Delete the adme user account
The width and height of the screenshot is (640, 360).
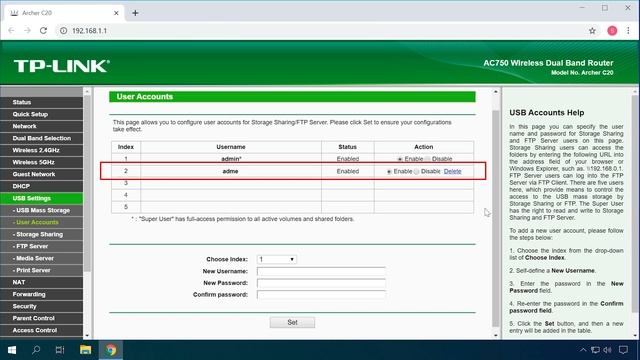click(x=452, y=171)
